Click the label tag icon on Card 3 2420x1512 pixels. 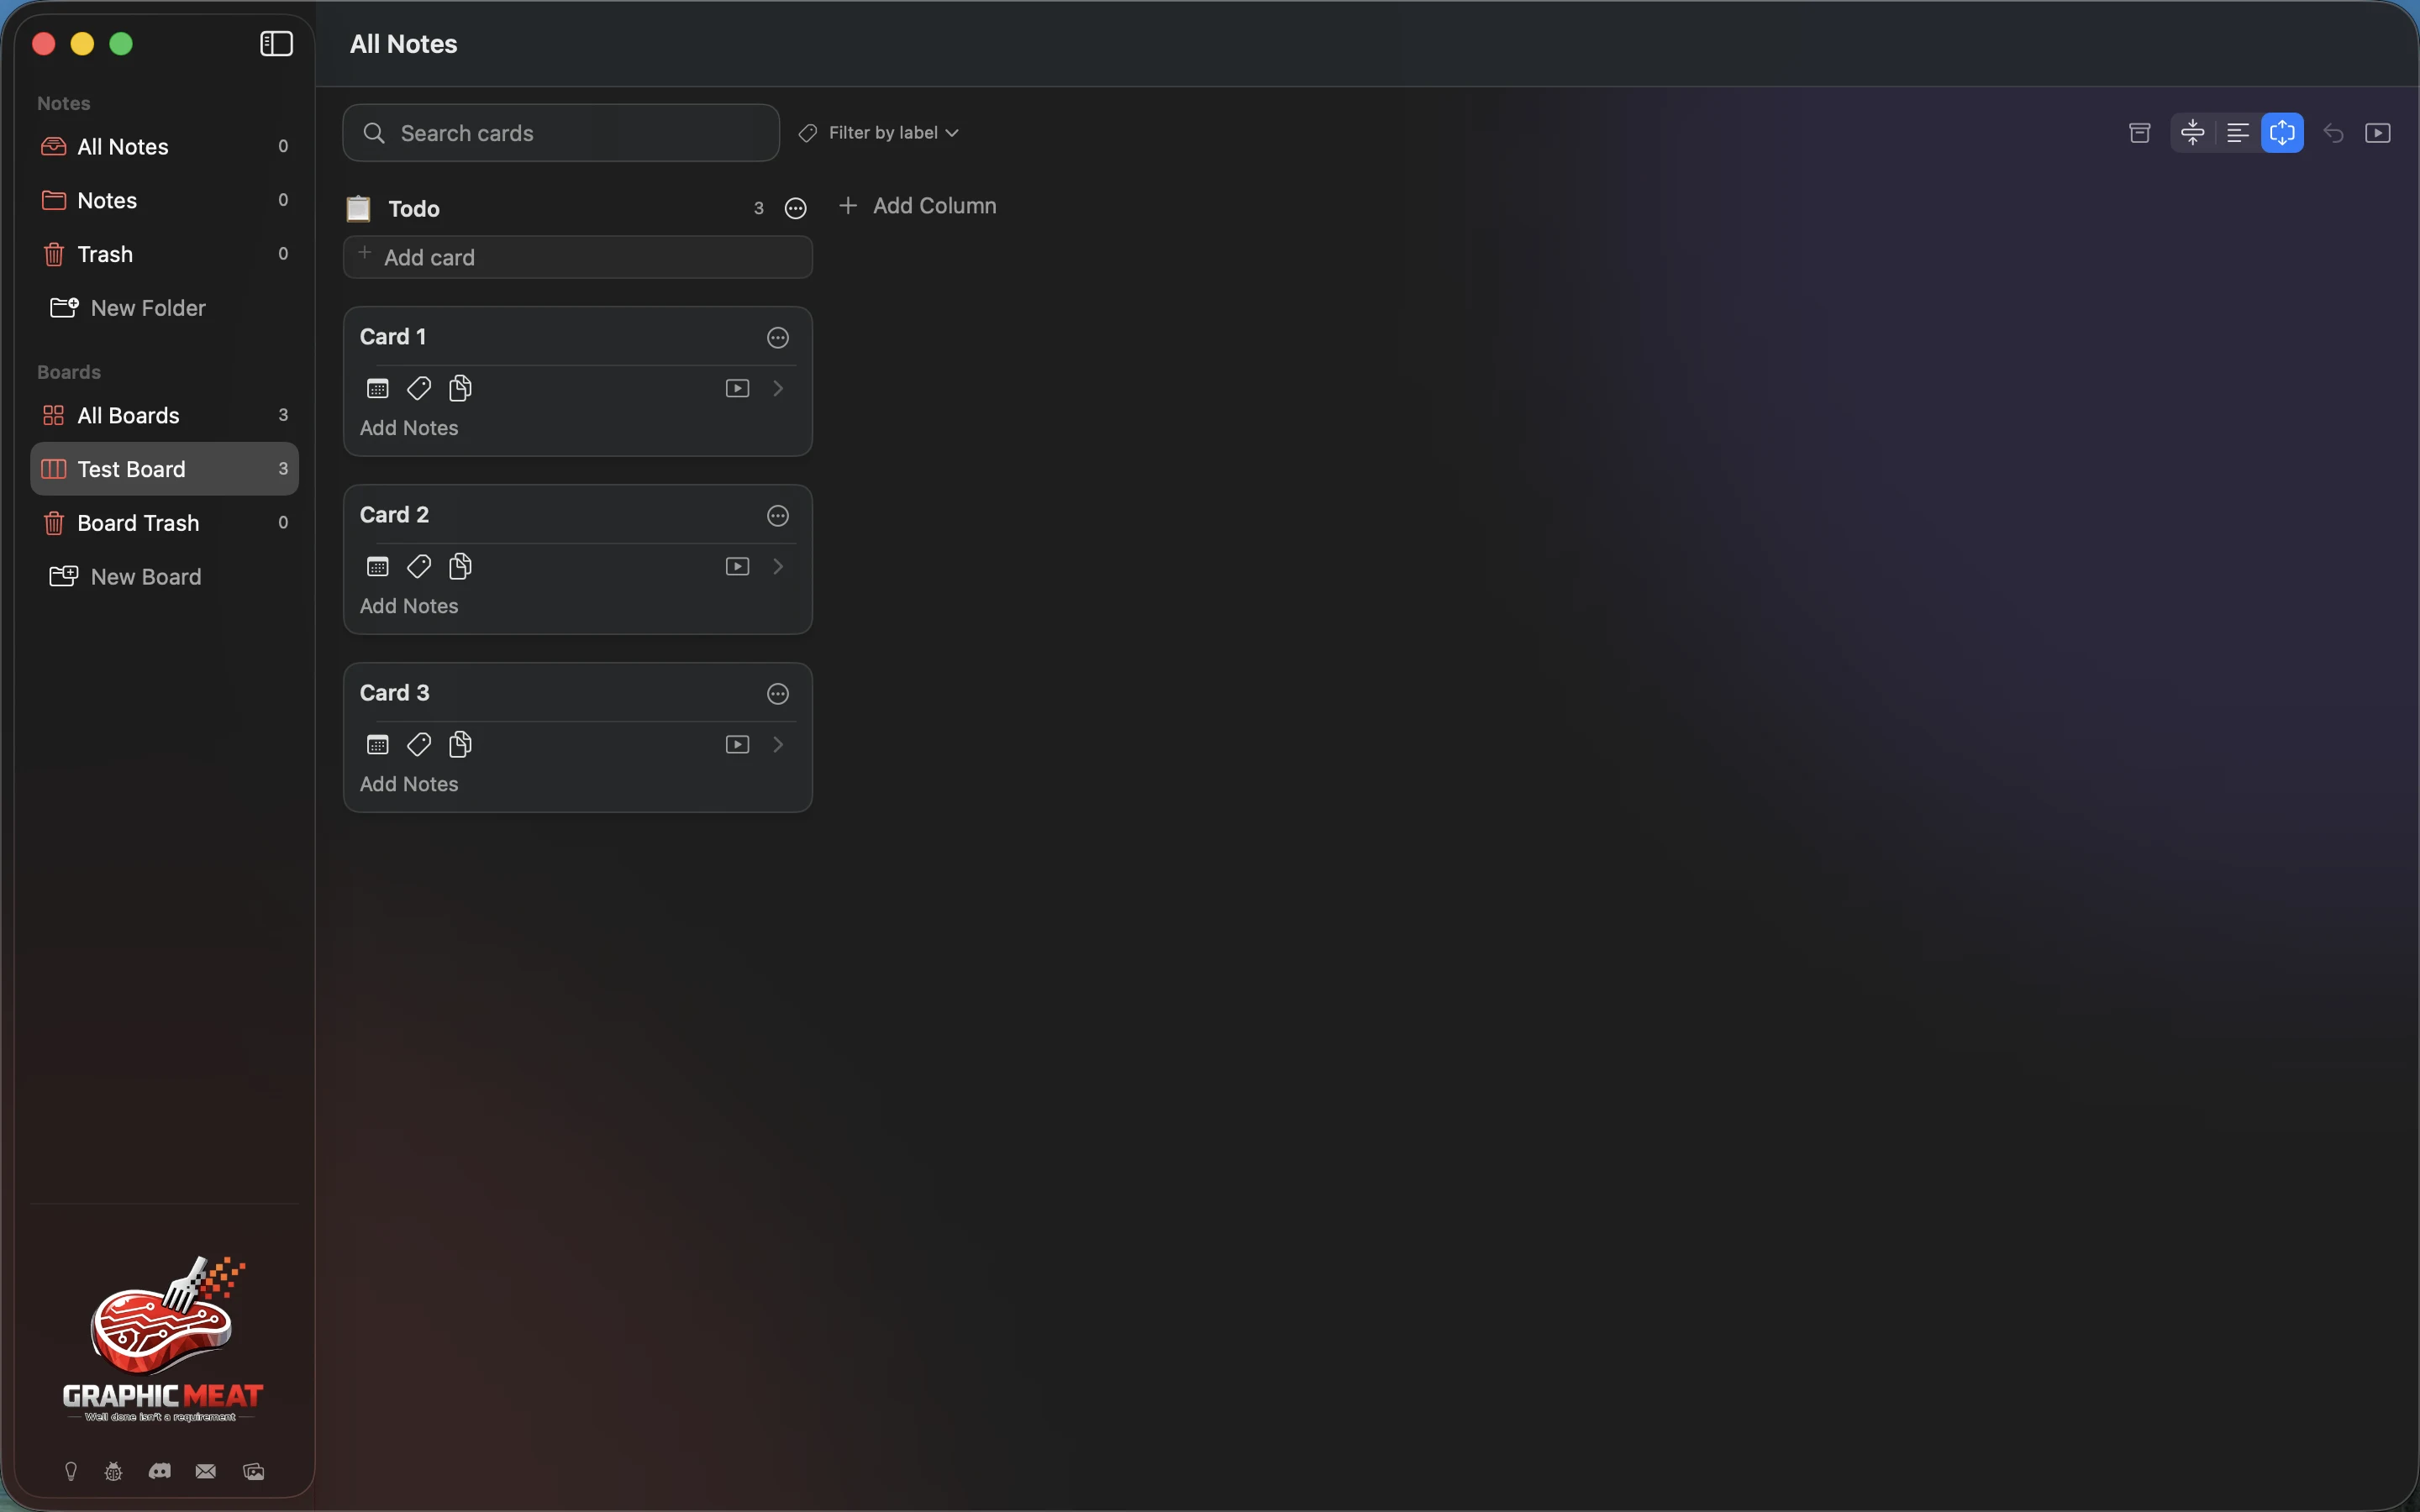pos(419,745)
